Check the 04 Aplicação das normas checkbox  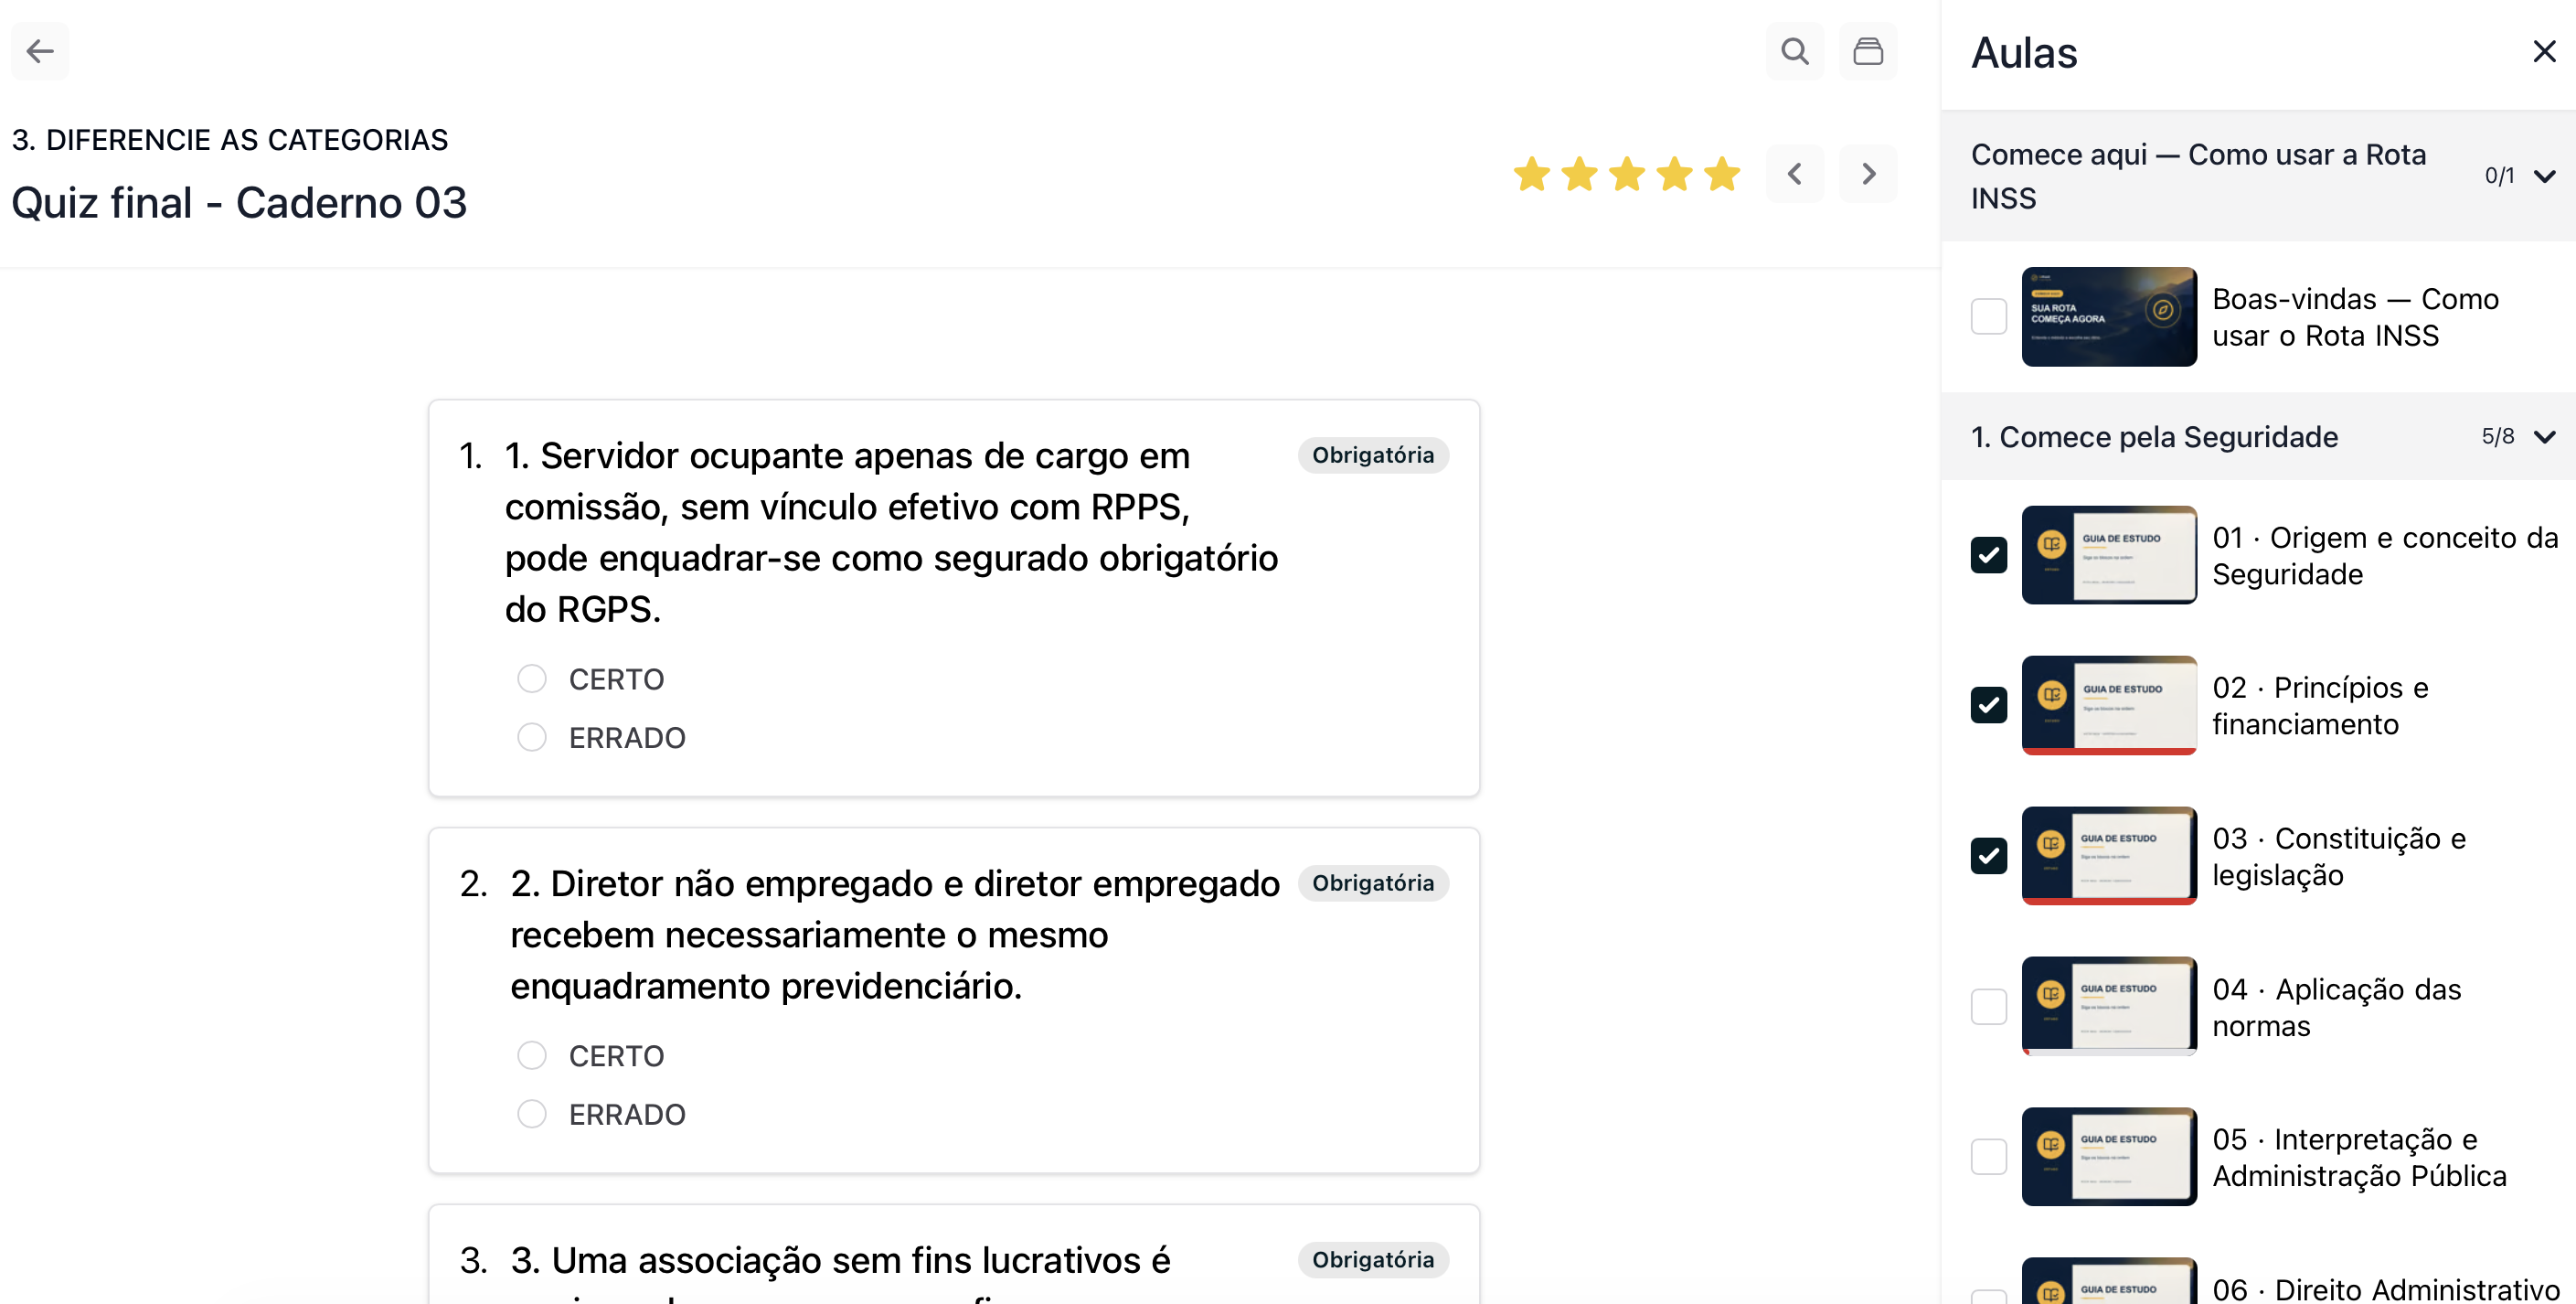[1988, 1006]
